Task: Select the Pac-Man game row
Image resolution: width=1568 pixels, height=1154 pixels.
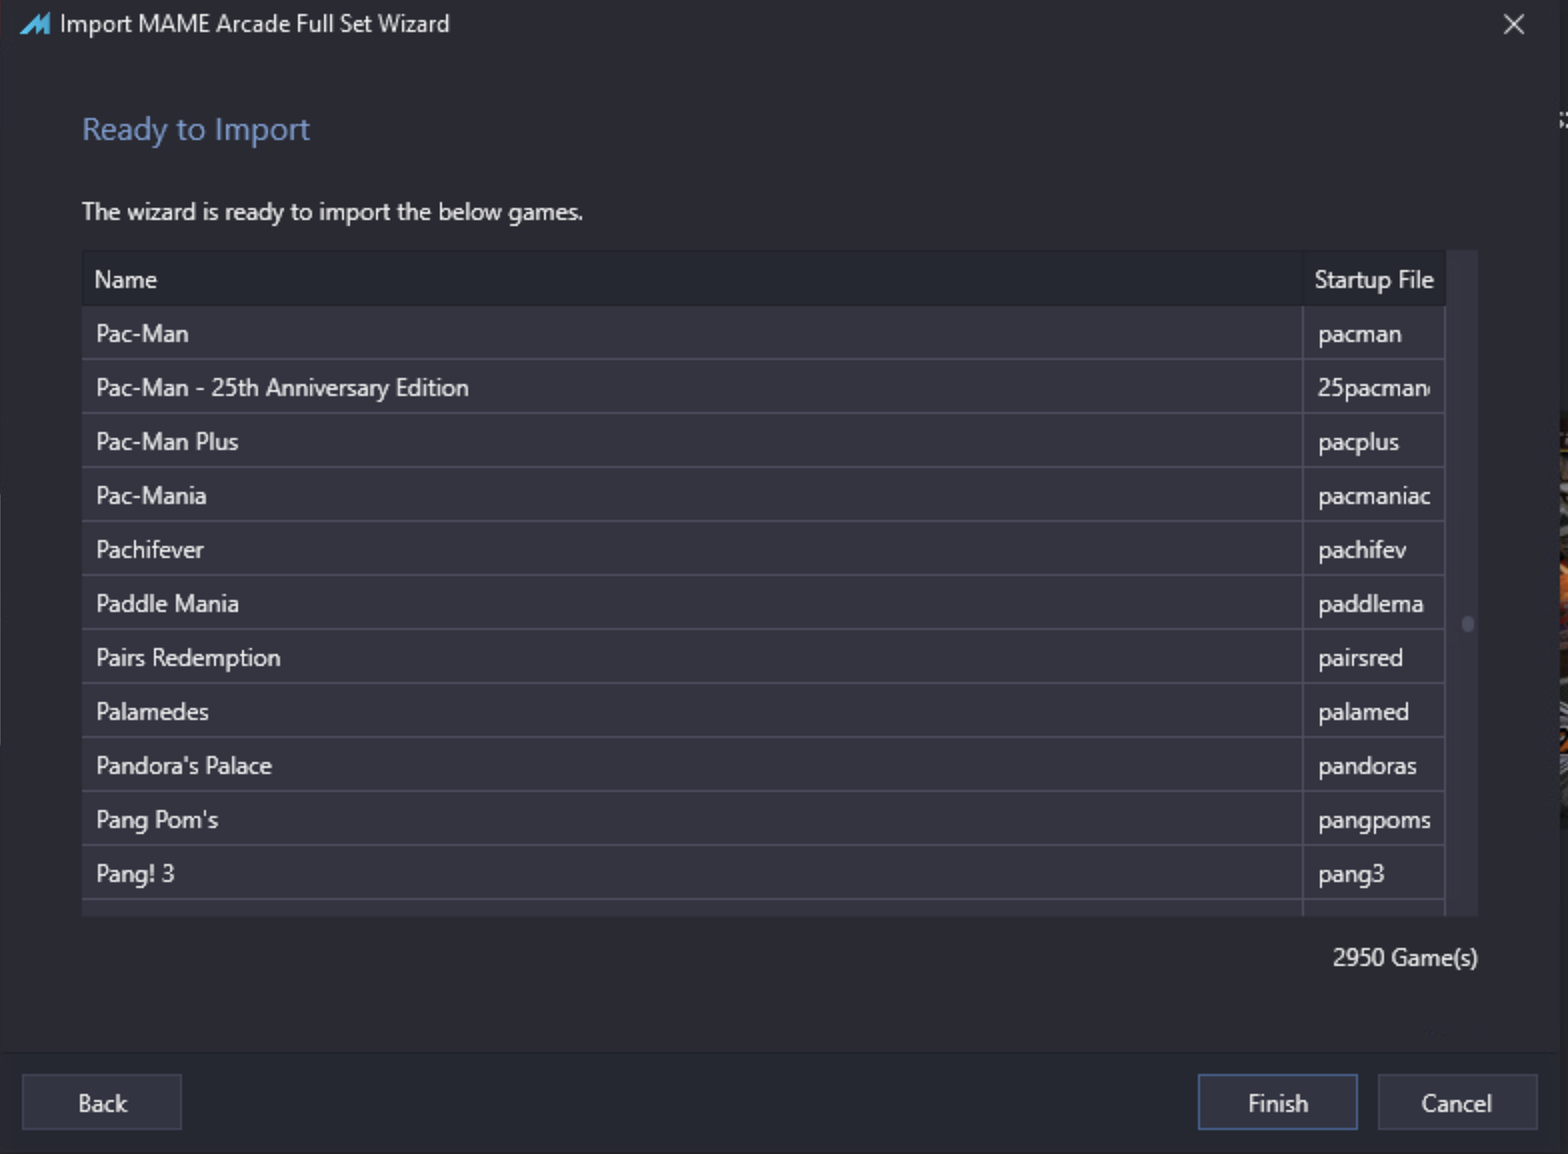Action: tap(143, 334)
